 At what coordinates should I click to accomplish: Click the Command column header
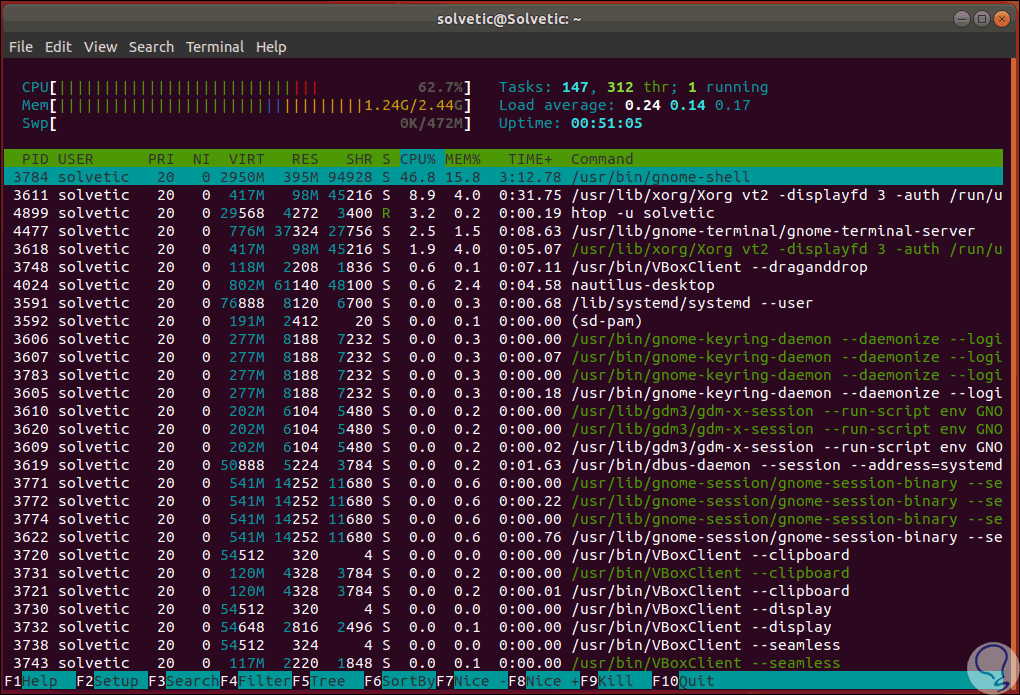pos(602,159)
